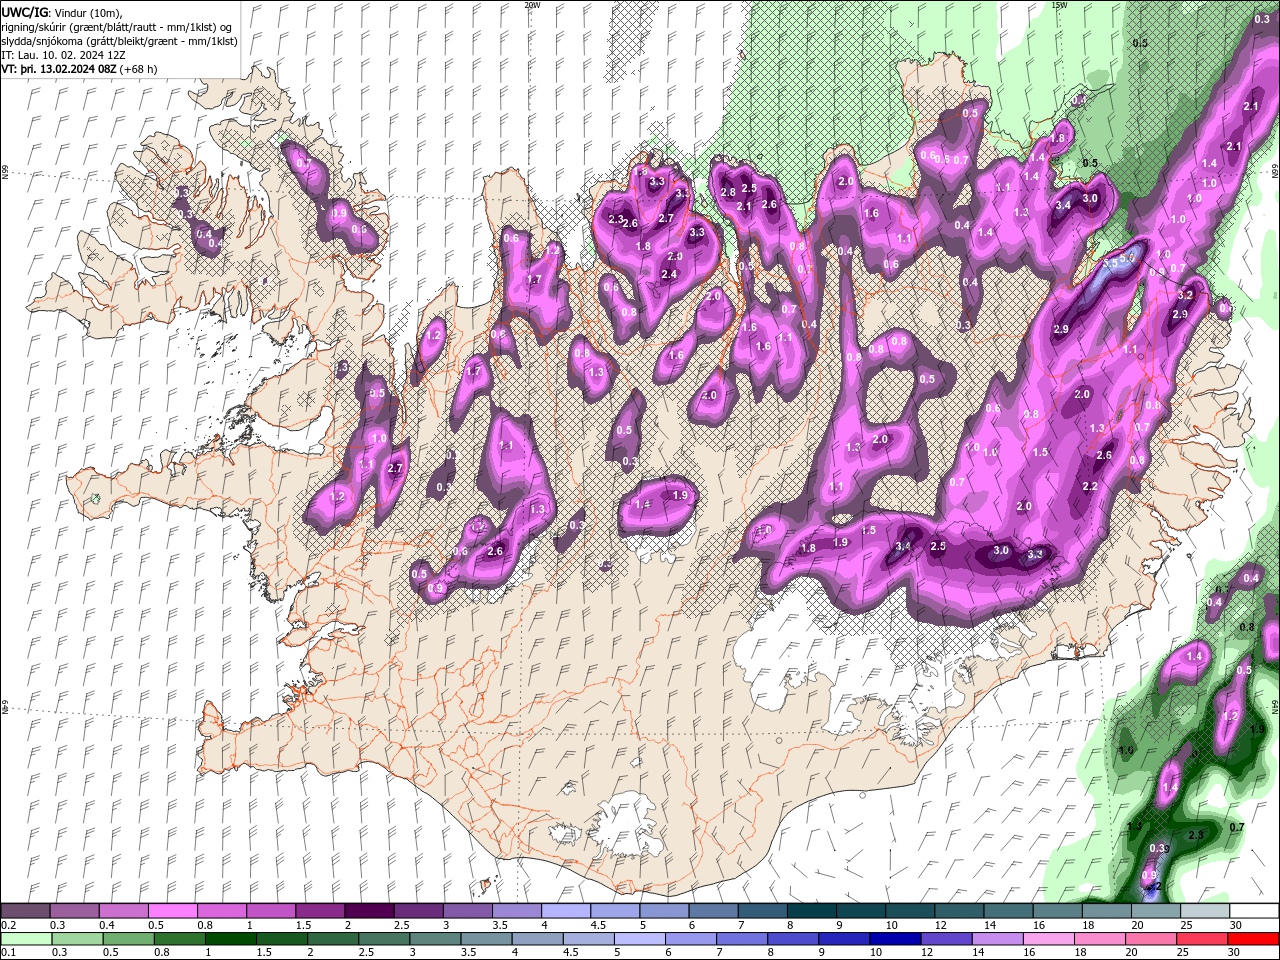Click the '0.1' label on the rain scale

(8, 953)
